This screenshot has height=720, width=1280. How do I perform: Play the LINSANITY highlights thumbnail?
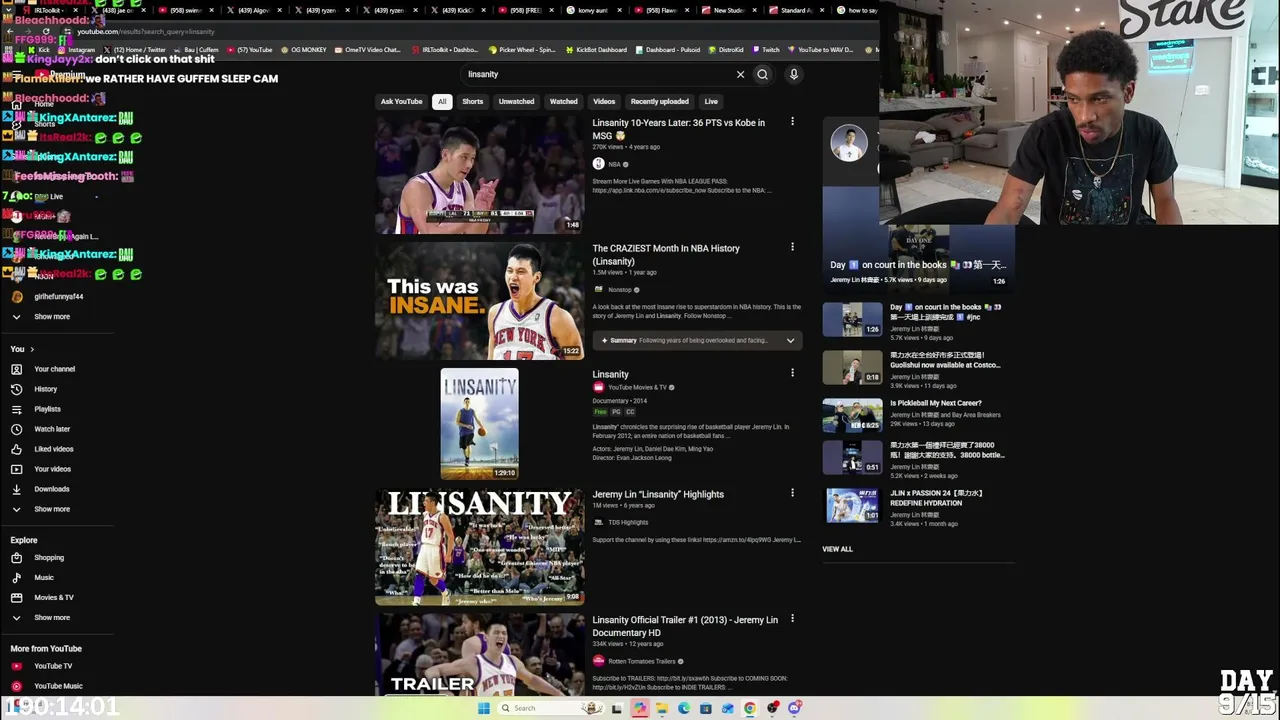(479, 547)
